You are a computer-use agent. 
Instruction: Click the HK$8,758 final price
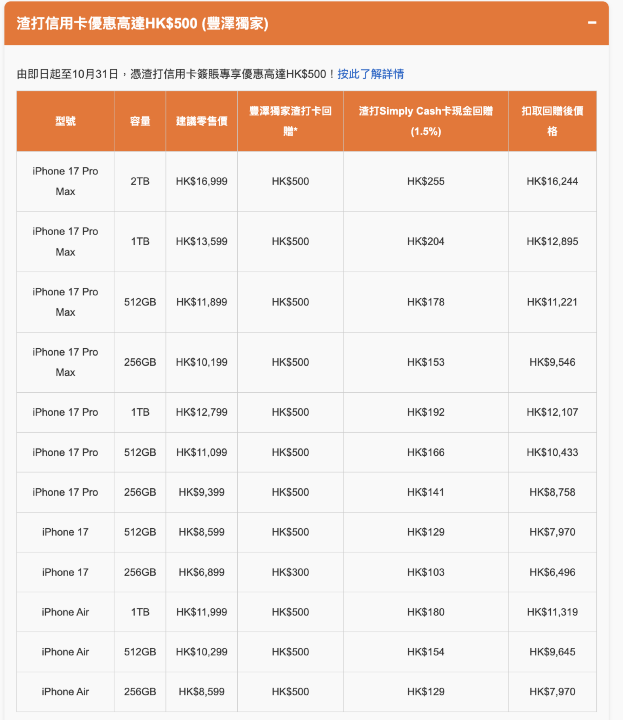(552, 492)
